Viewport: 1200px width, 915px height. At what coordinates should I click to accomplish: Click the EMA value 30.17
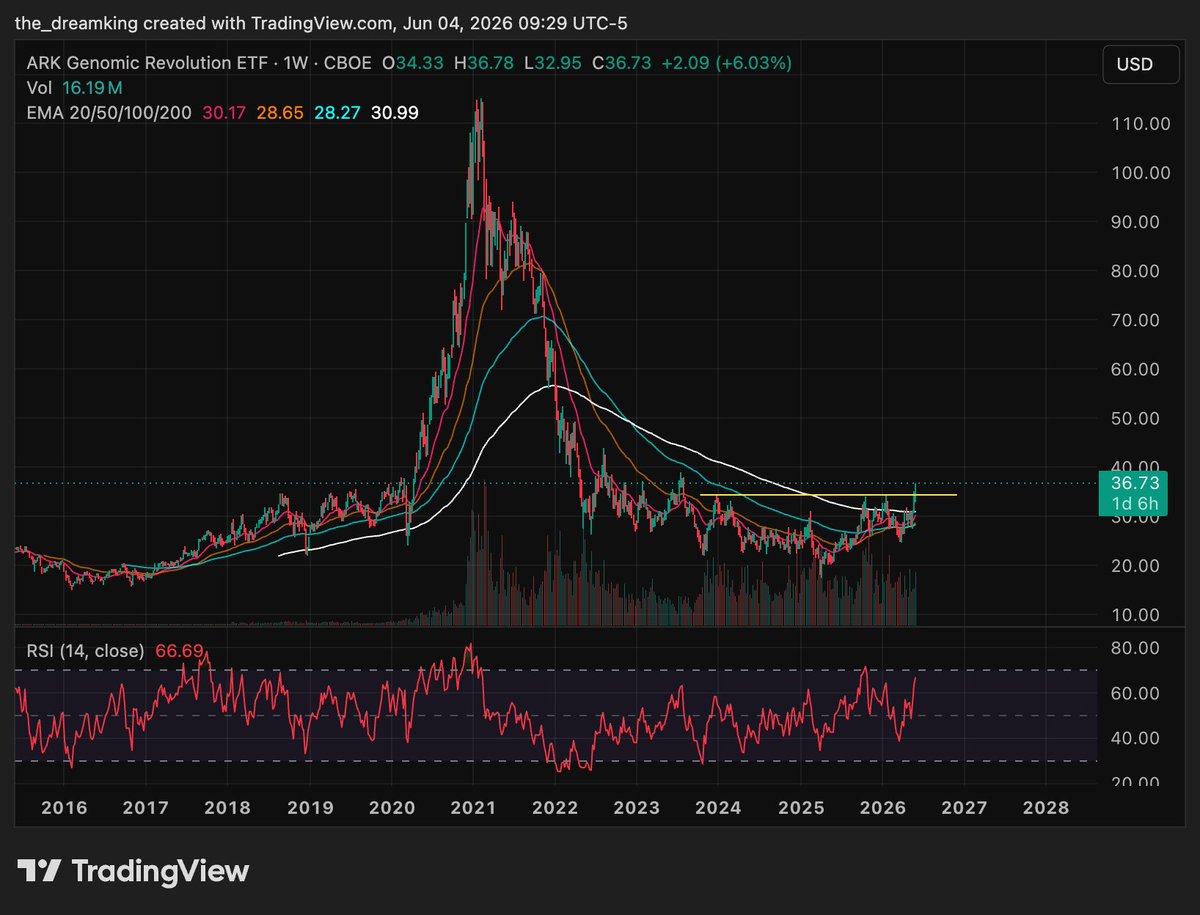pos(223,113)
